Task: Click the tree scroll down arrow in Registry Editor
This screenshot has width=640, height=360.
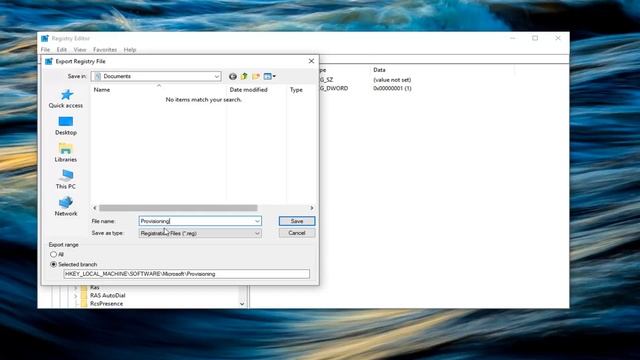Action: tap(242, 304)
